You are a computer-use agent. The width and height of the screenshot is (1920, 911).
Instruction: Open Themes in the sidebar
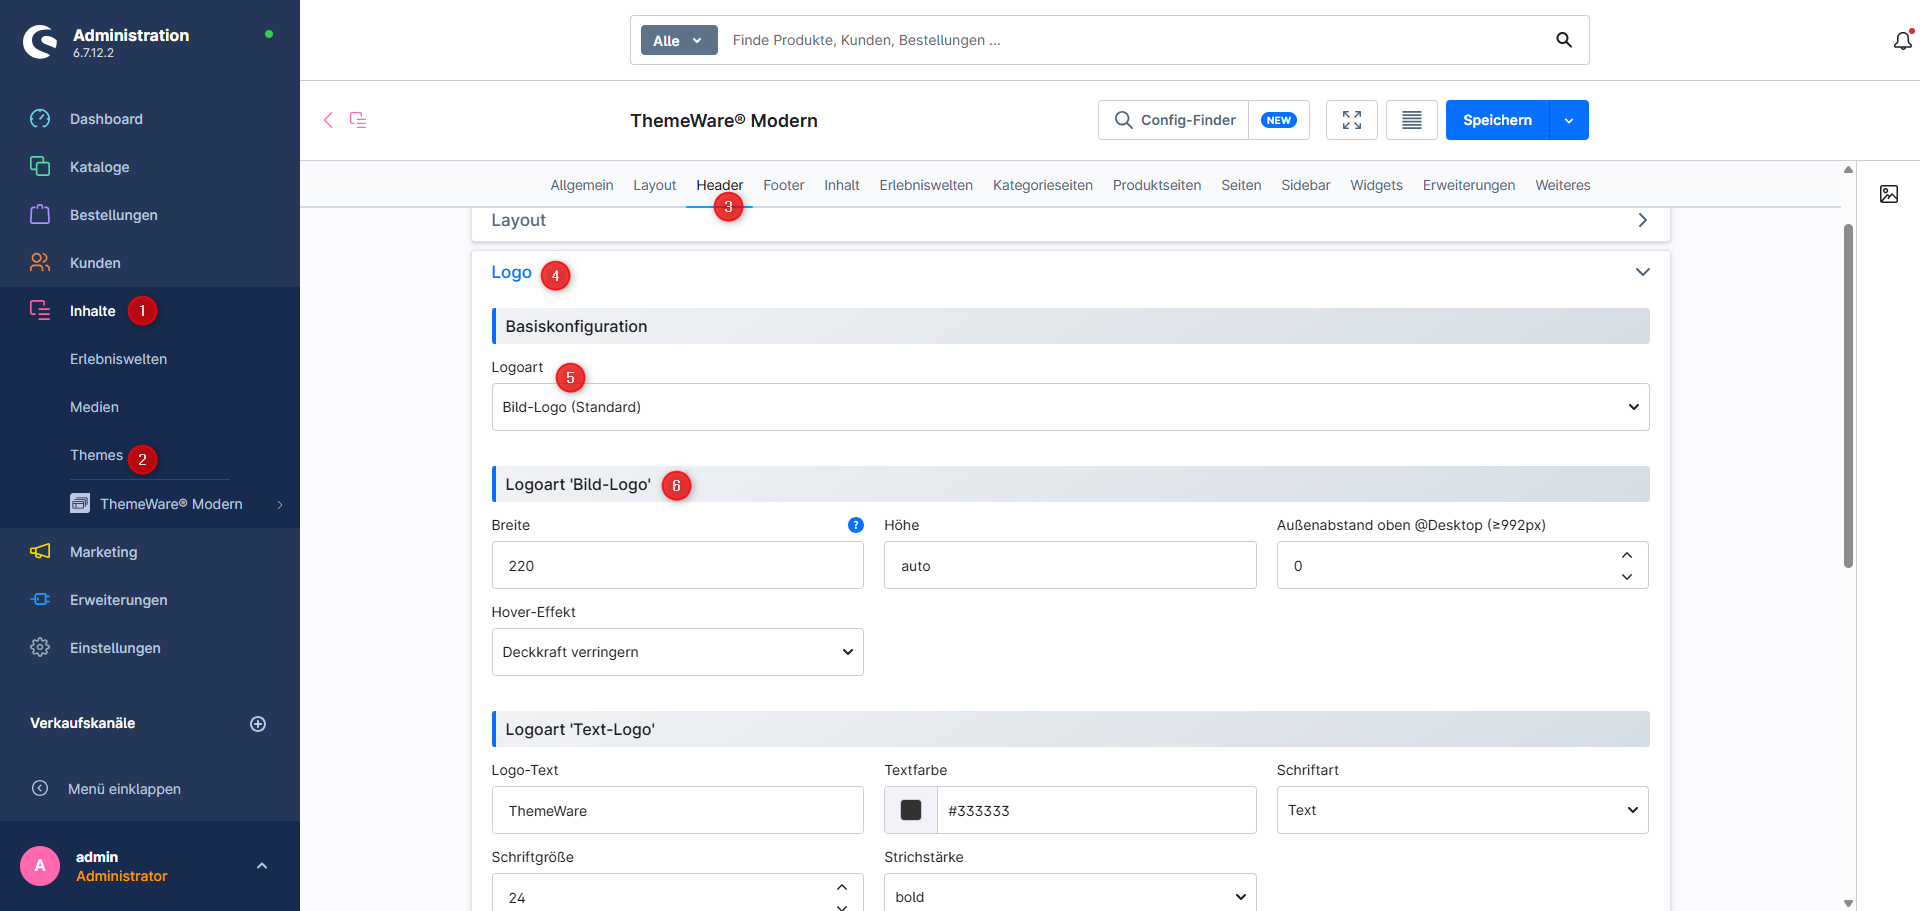tap(96, 455)
